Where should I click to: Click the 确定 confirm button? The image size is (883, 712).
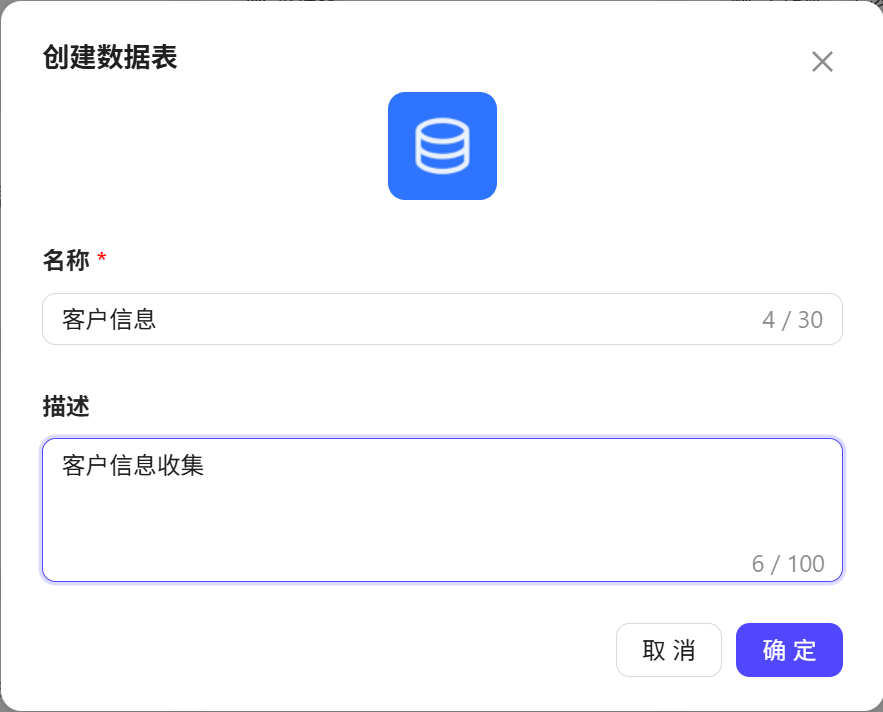tap(789, 650)
